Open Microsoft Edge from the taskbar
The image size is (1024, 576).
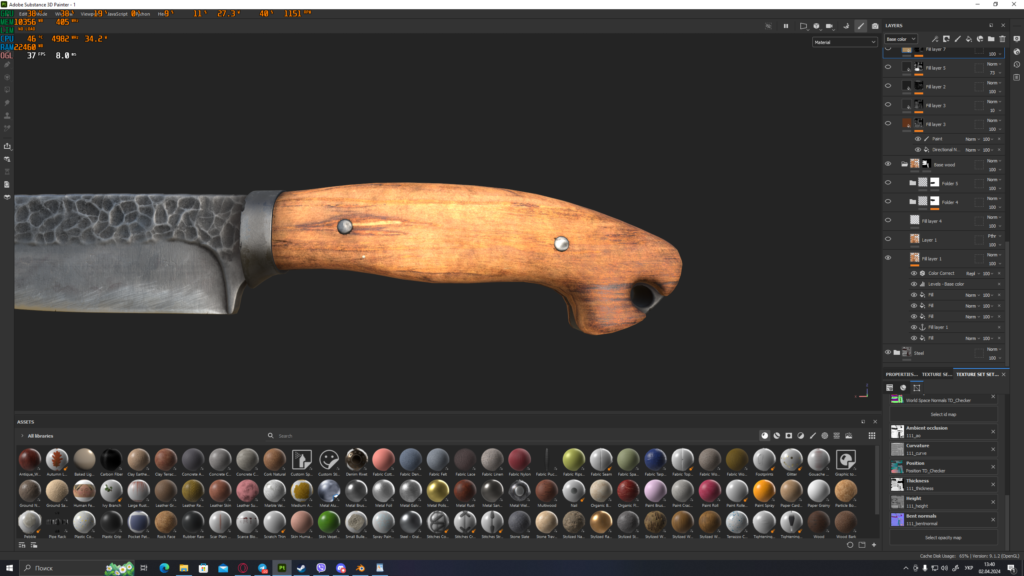point(164,568)
